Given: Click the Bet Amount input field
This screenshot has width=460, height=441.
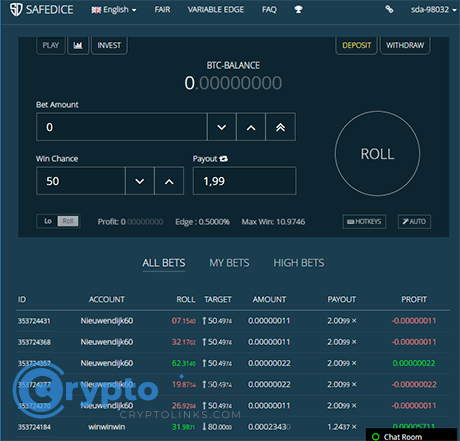Looking at the screenshot, I should (122, 127).
